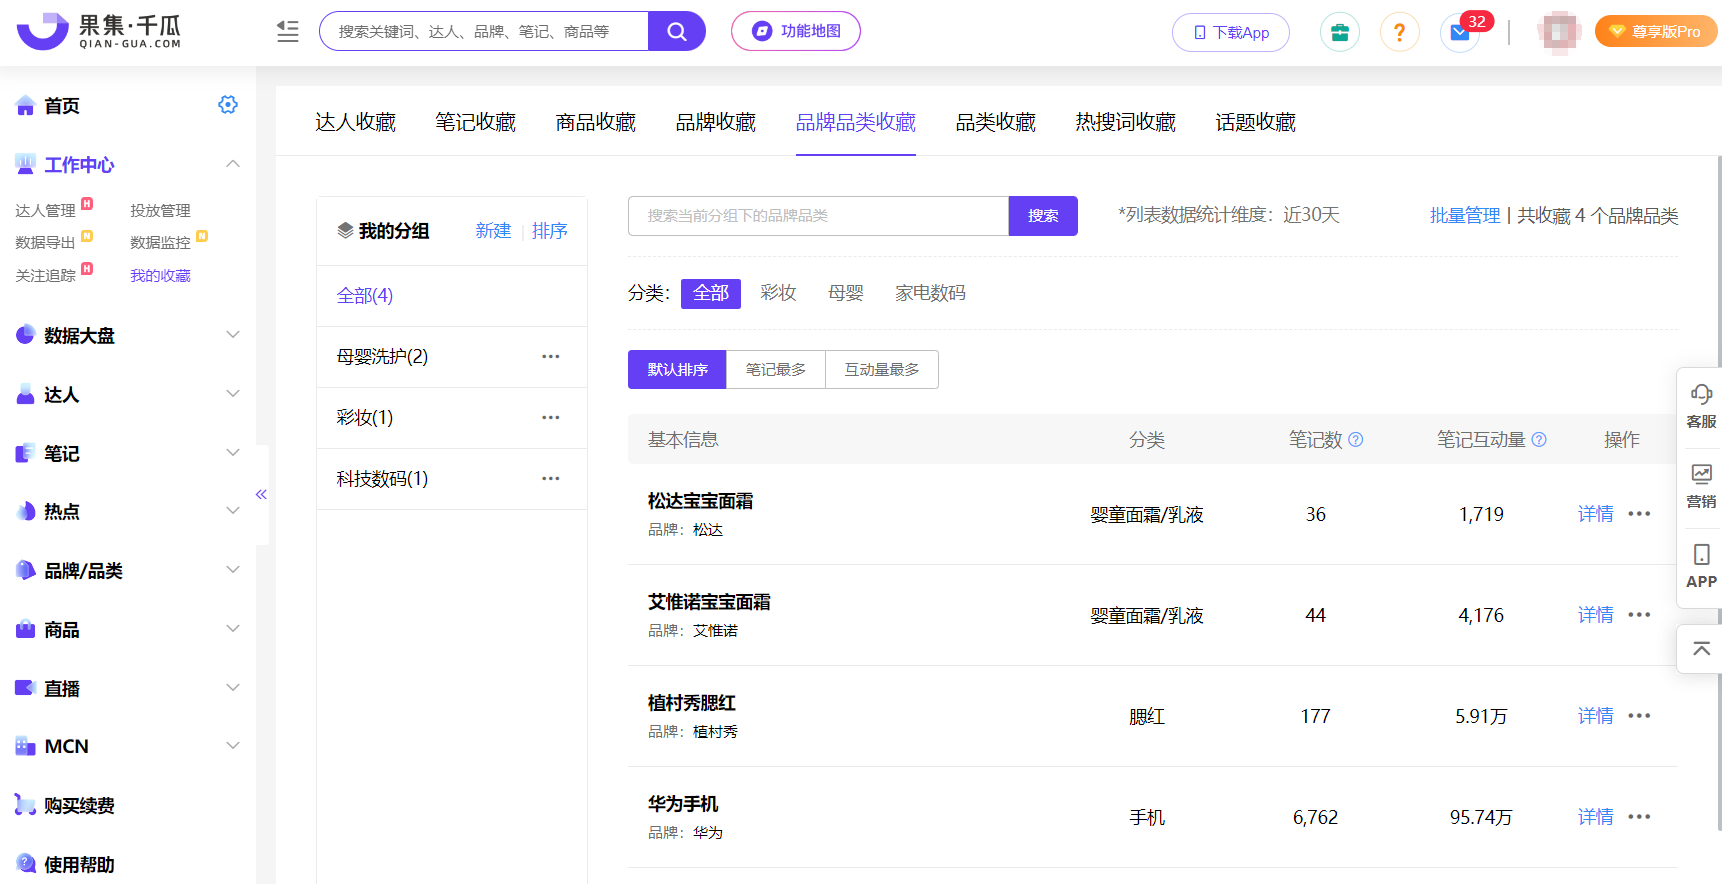The image size is (1722, 884).
Task: Sort by 笔记最多
Action: tap(776, 370)
